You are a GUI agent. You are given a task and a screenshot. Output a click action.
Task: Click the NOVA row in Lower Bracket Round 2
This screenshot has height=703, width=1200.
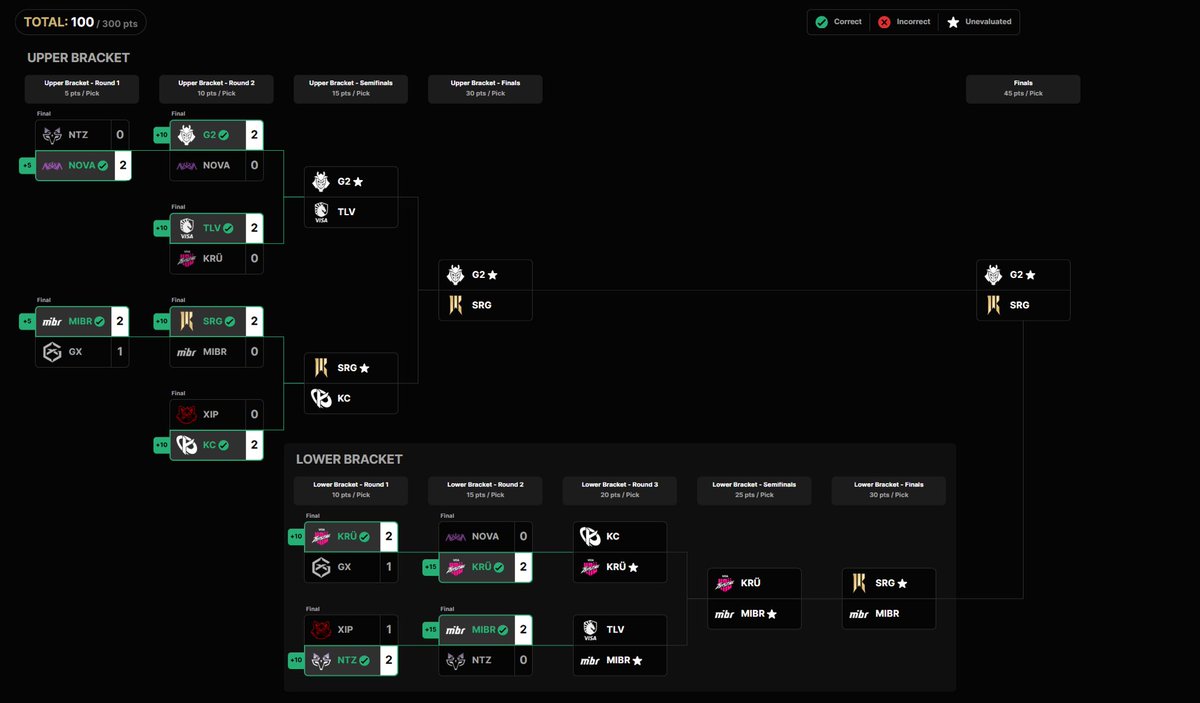point(485,537)
